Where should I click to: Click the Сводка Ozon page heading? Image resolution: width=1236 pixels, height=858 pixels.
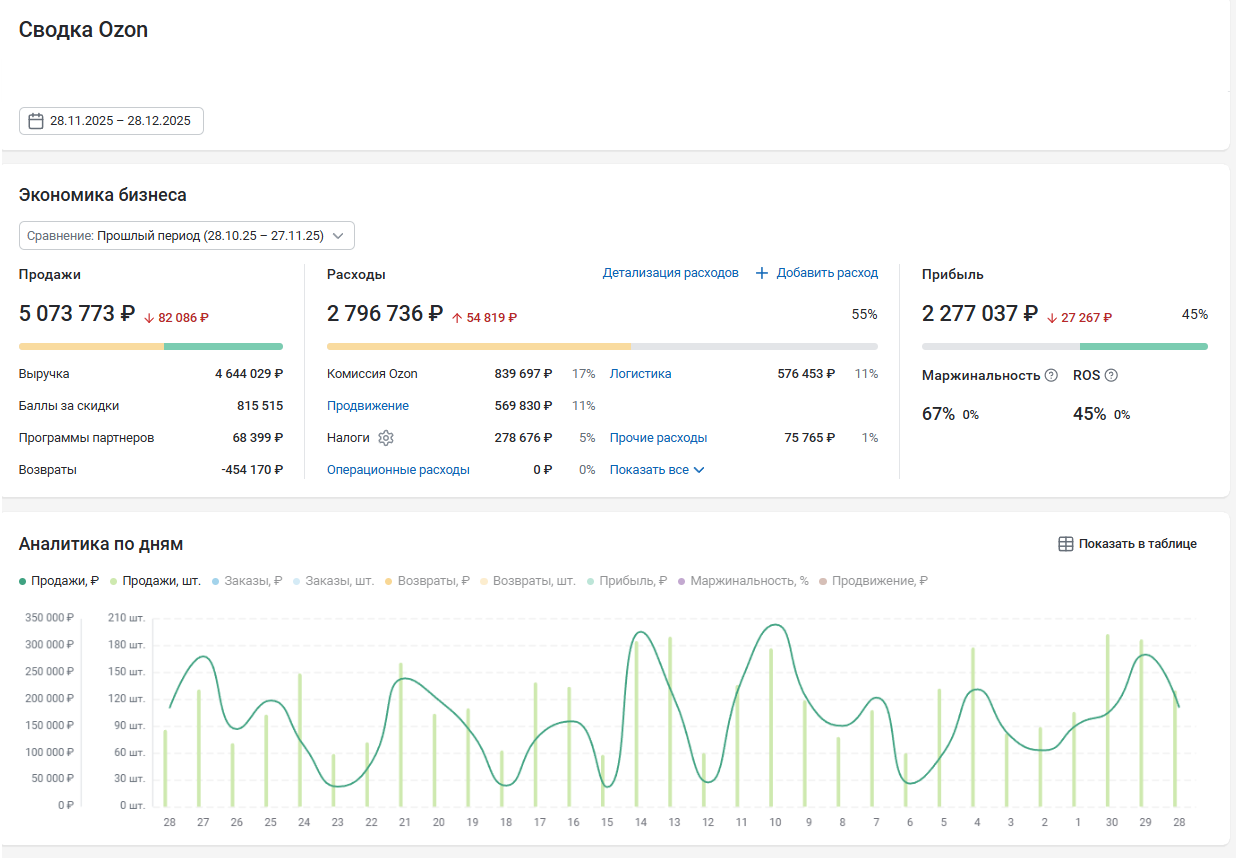click(x=83, y=30)
